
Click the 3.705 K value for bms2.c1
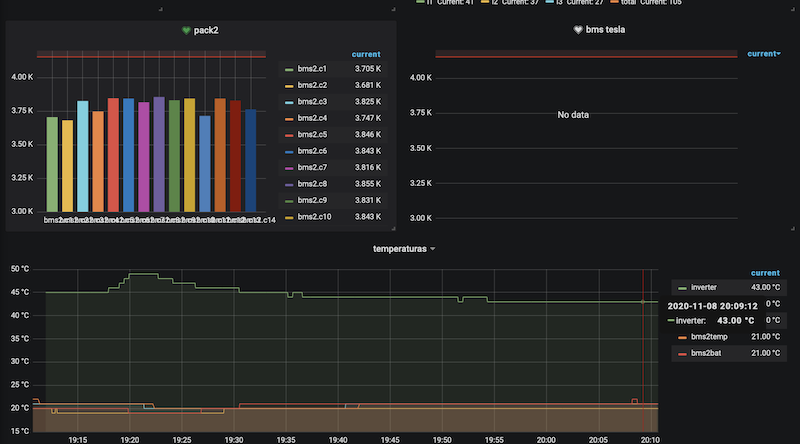tap(368, 69)
